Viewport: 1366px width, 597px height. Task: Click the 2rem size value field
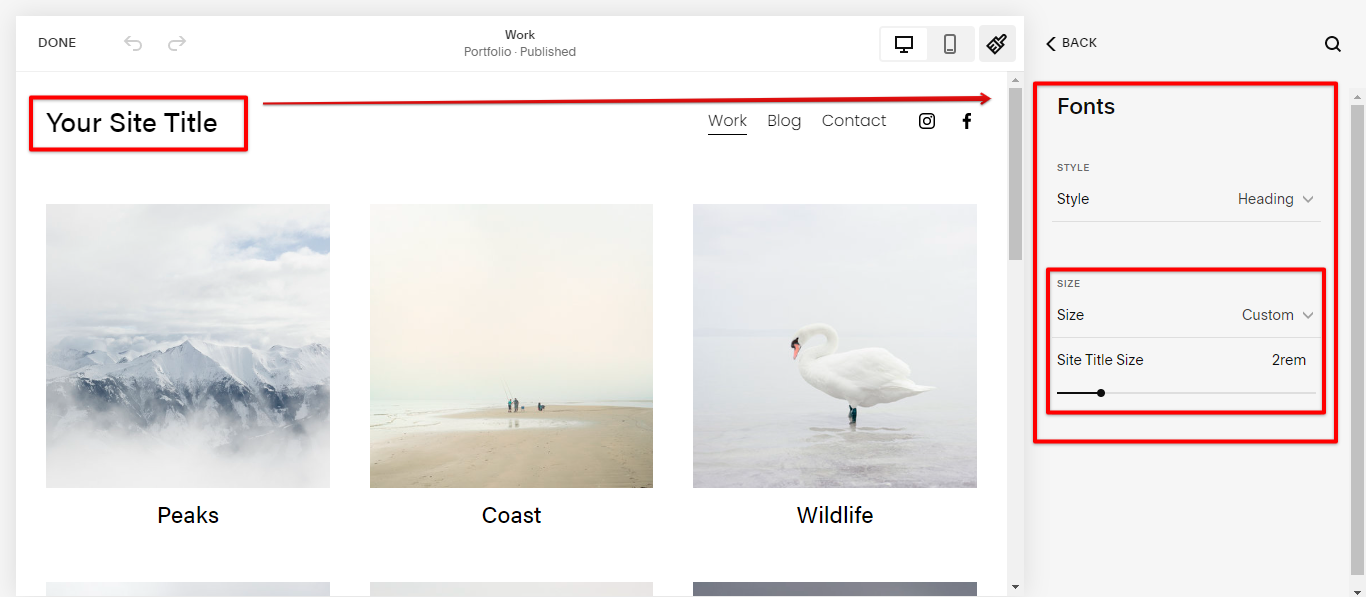1288,360
